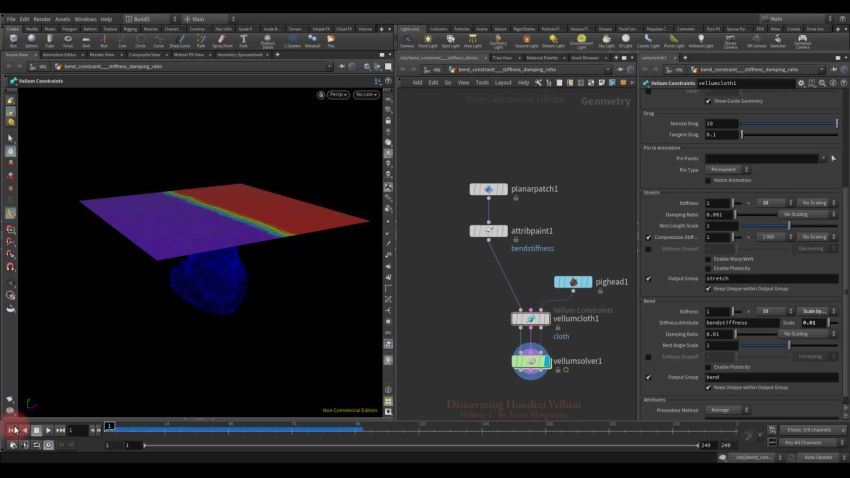The height and width of the screenshot is (478, 850).
Task: Click the parameter pane gear icon
Action: coord(801,83)
